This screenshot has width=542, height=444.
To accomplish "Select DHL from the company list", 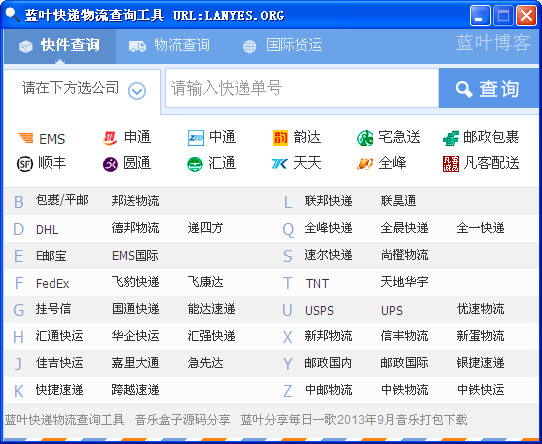I will point(47,229).
